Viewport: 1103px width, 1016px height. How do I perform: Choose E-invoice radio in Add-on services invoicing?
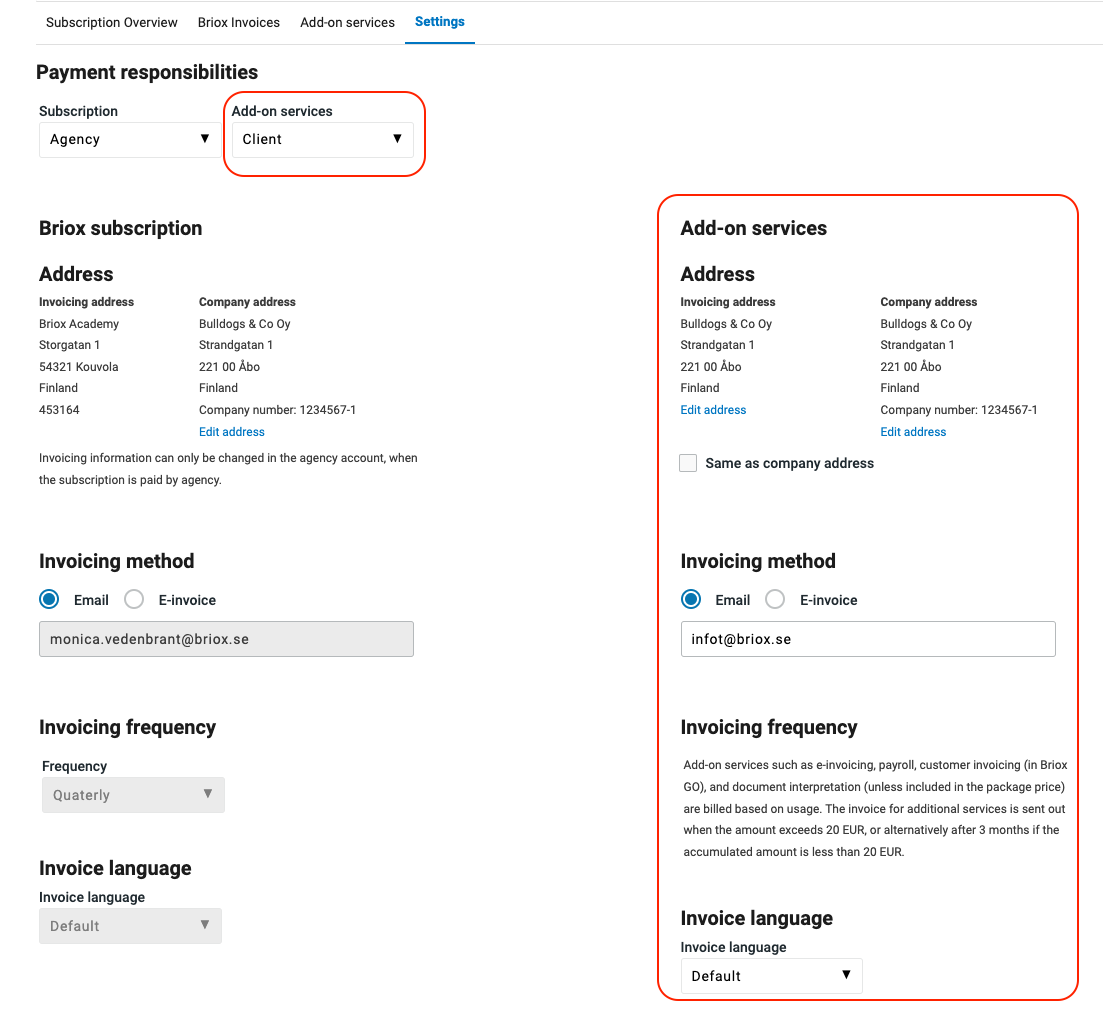(775, 600)
